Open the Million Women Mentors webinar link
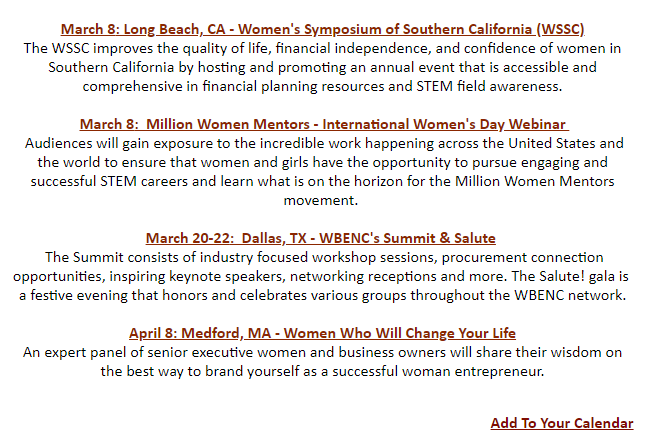Viewport: 671px width, 442px height. point(322,124)
